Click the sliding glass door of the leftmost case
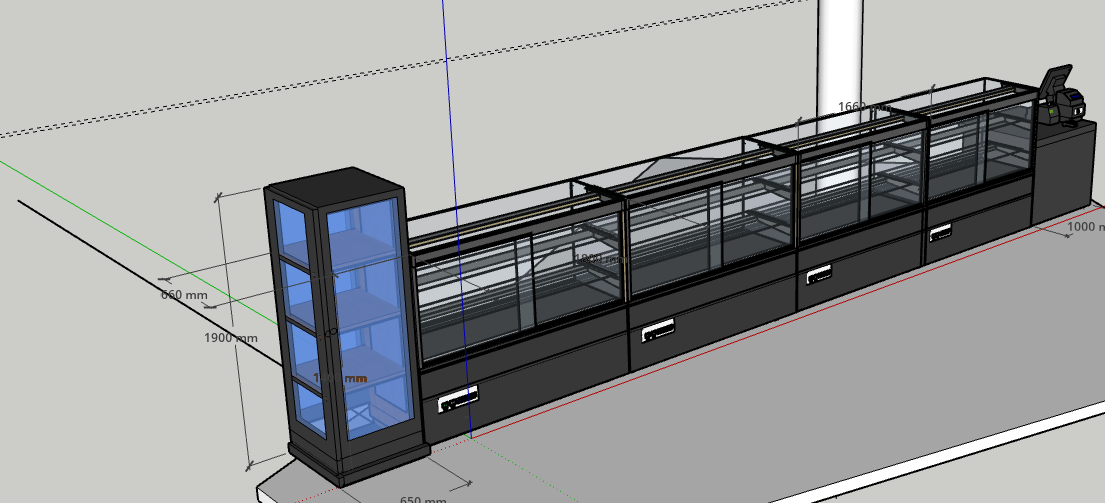Image resolution: width=1105 pixels, height=503 pixels. click(x=475, y=300)
